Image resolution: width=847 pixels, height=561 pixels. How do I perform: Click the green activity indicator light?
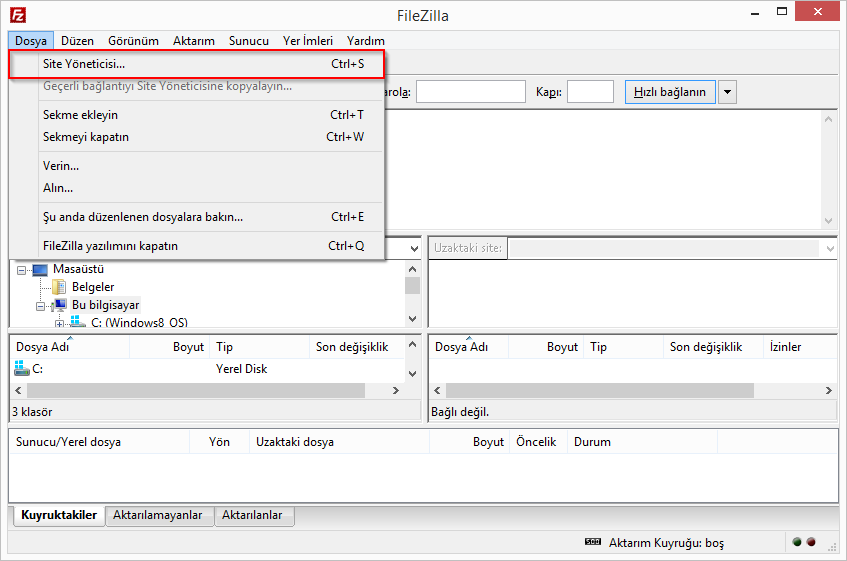coord(797,542)
